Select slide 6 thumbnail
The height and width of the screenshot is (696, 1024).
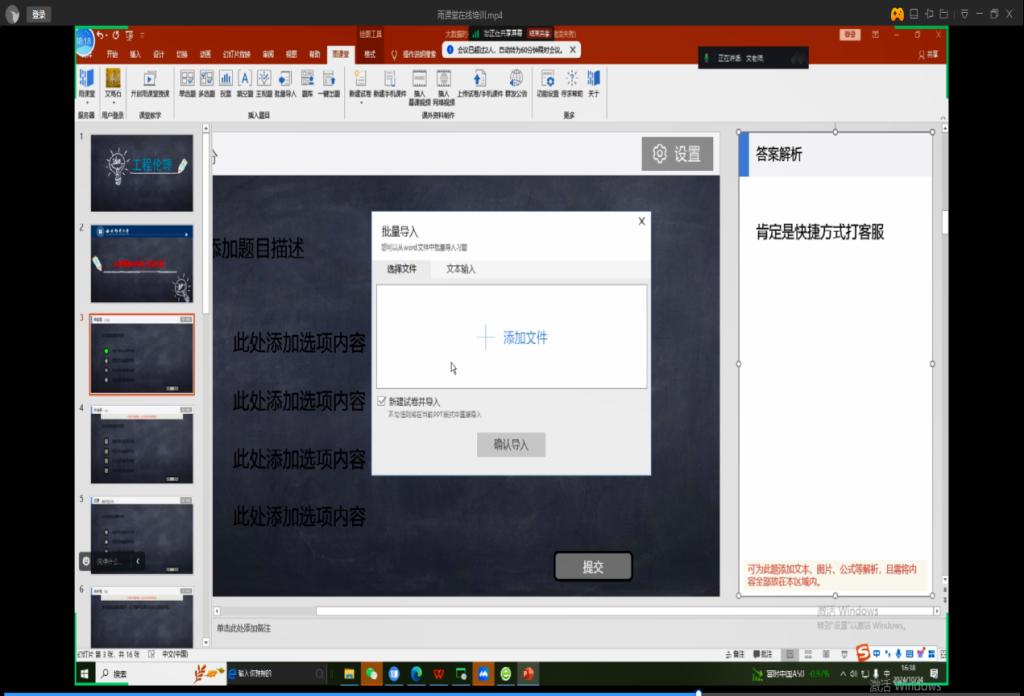142,617
